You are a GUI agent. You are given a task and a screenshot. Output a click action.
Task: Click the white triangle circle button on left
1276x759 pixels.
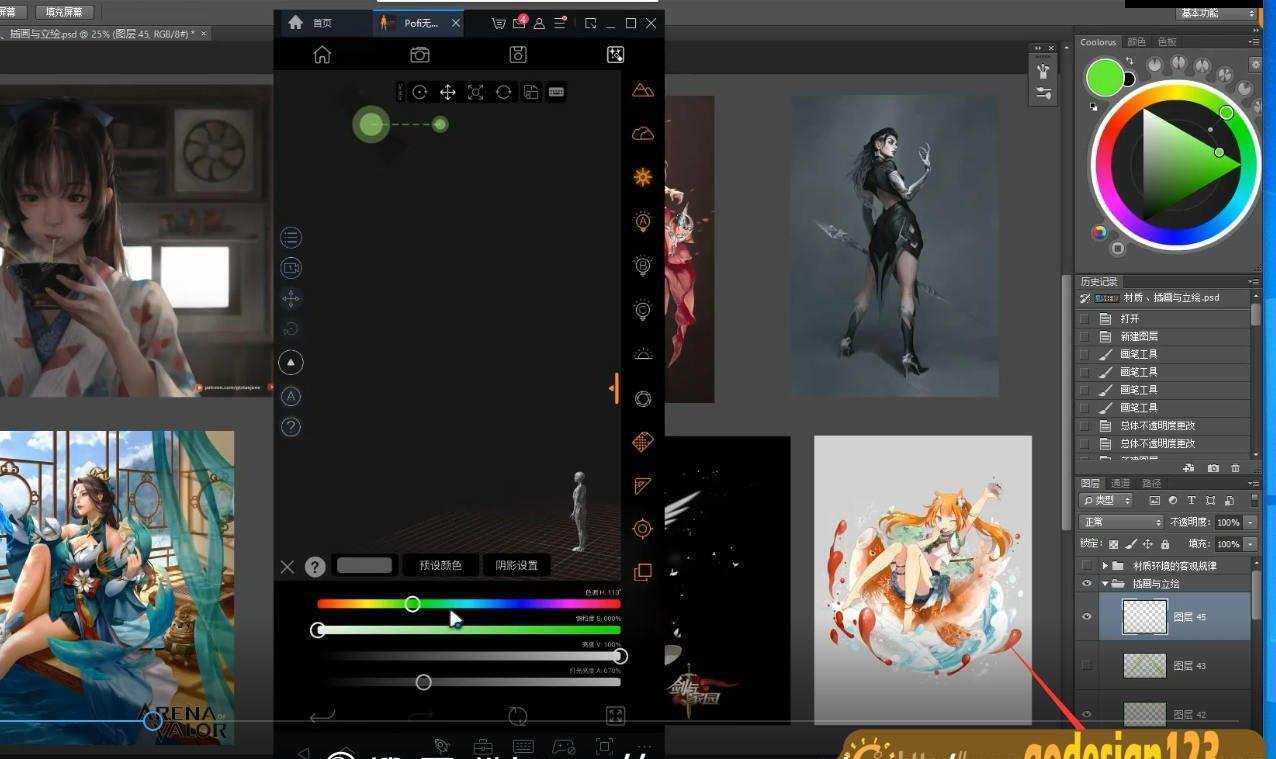tap(291, 362)
